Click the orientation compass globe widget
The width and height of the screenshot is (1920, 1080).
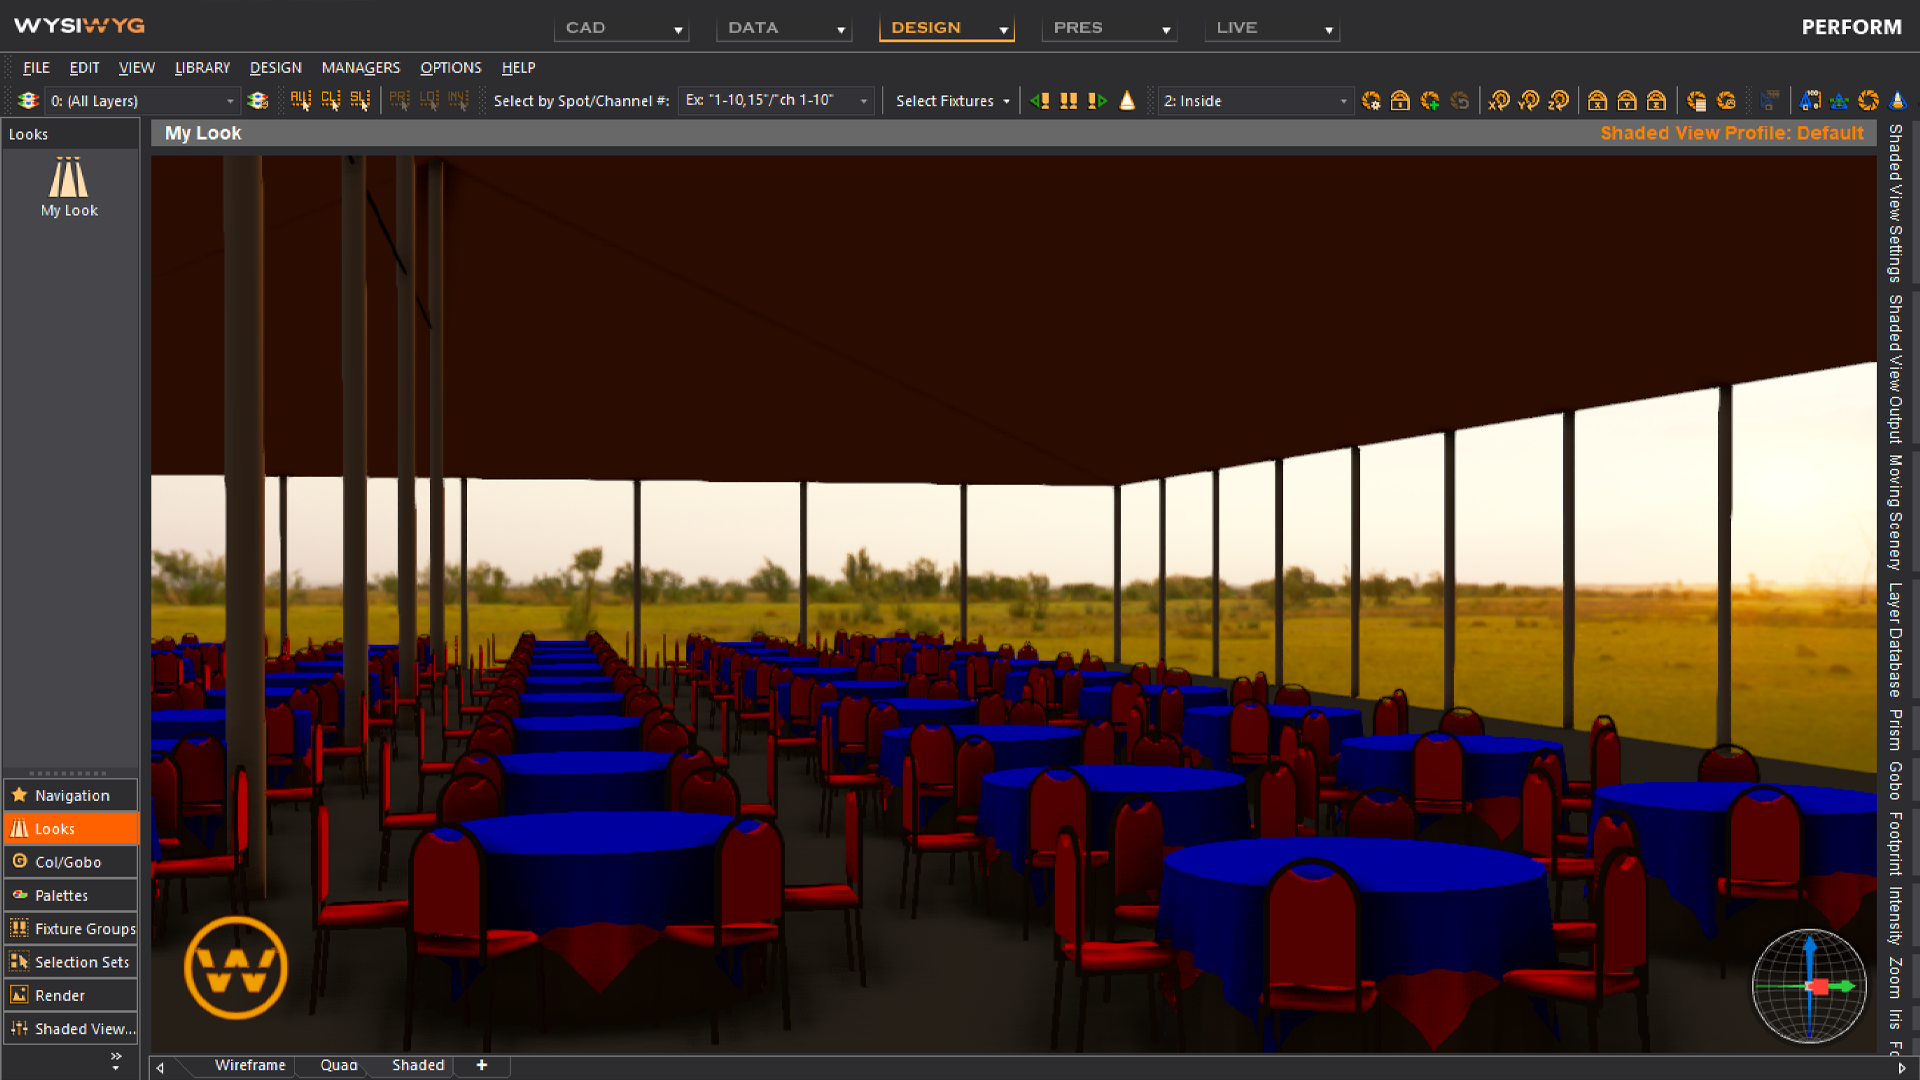(1809, 986)
